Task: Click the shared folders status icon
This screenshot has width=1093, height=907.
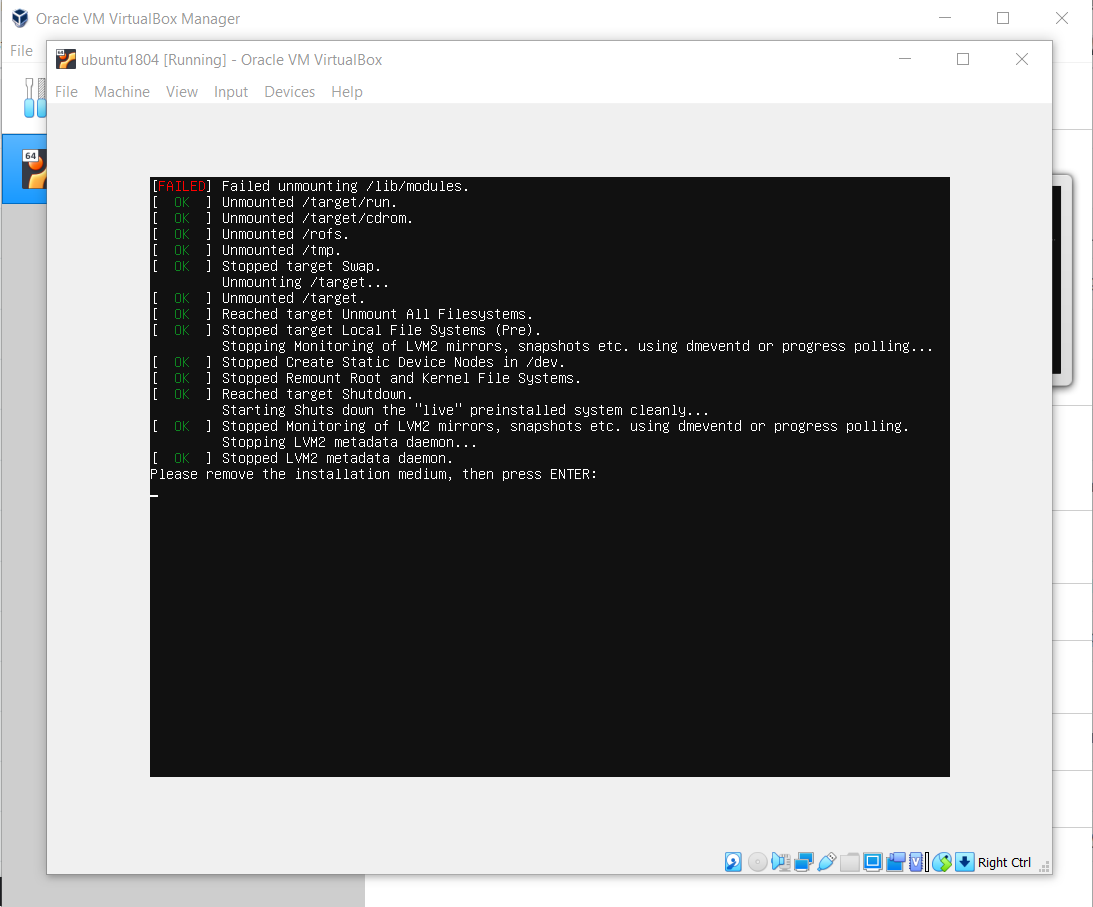Action: pyautogui.click(x=850, y=862)
